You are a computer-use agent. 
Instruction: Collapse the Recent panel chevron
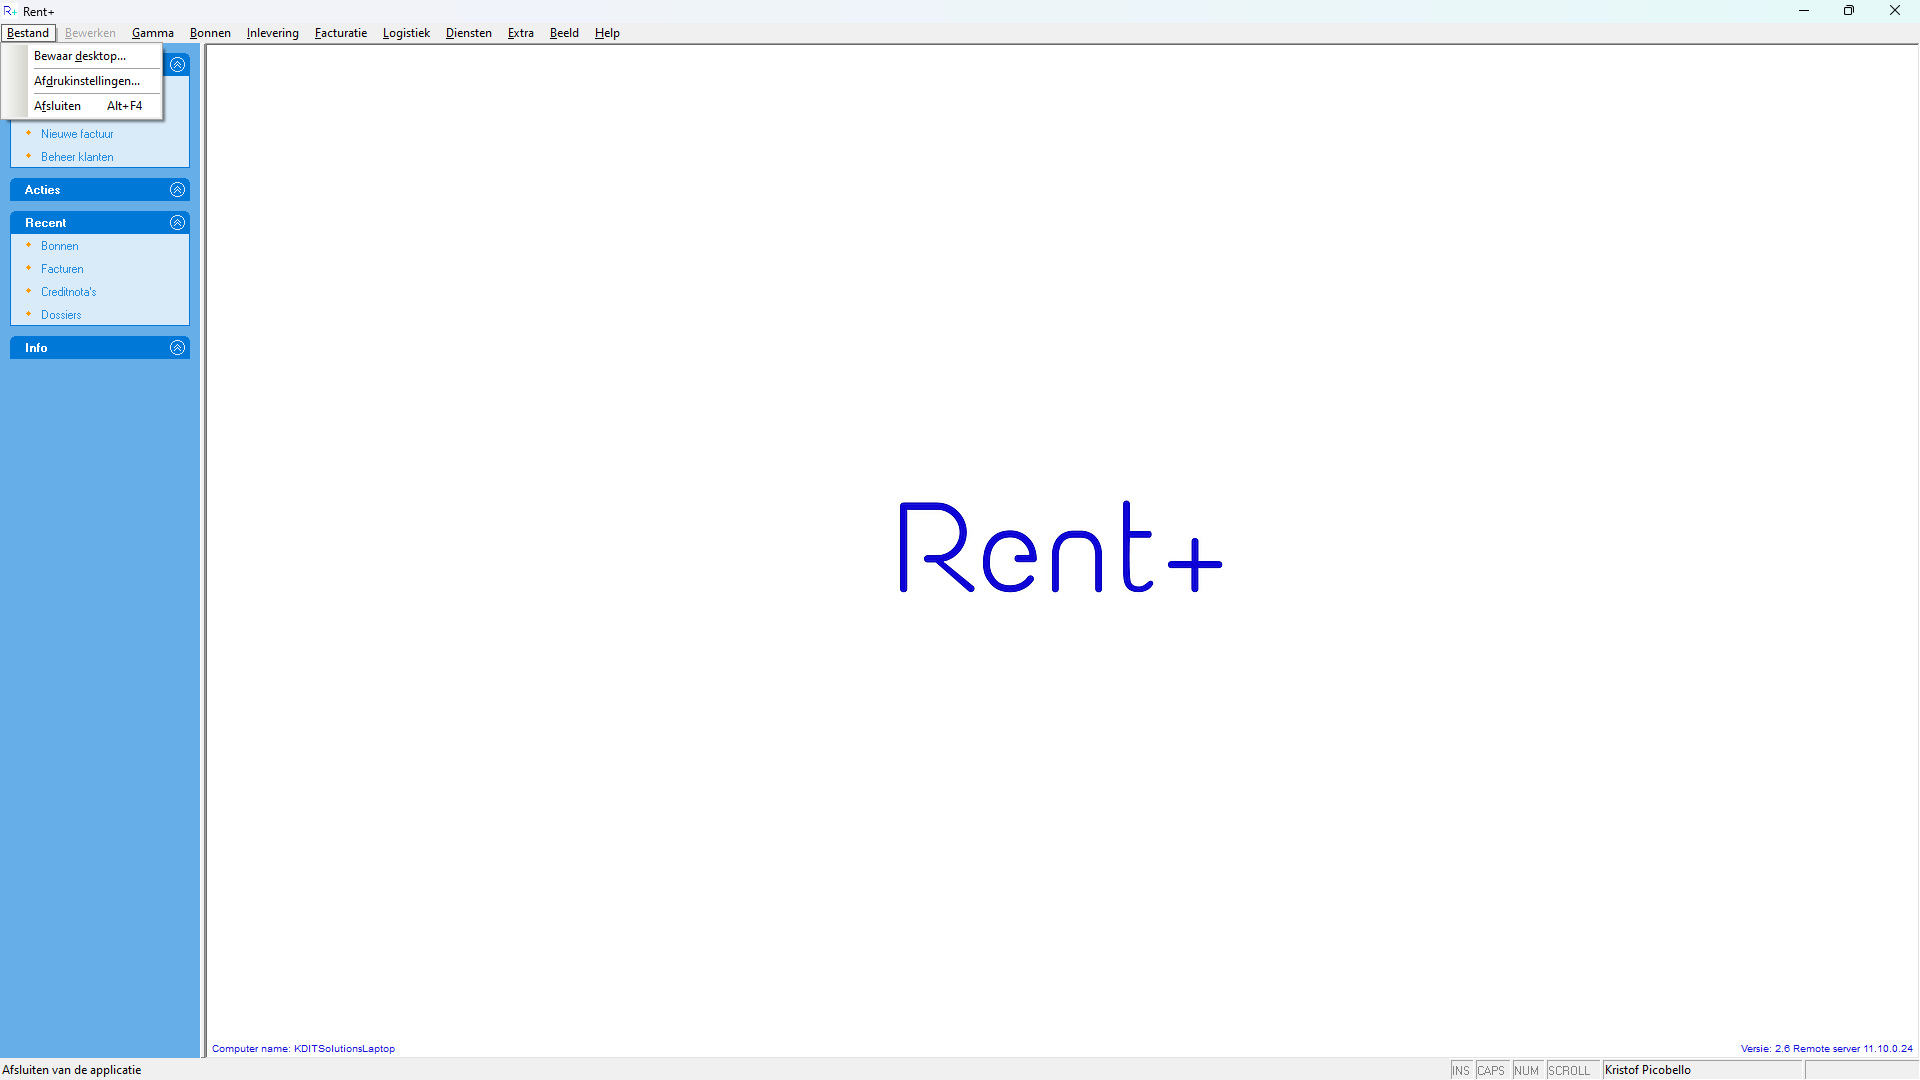pos(177,223)
